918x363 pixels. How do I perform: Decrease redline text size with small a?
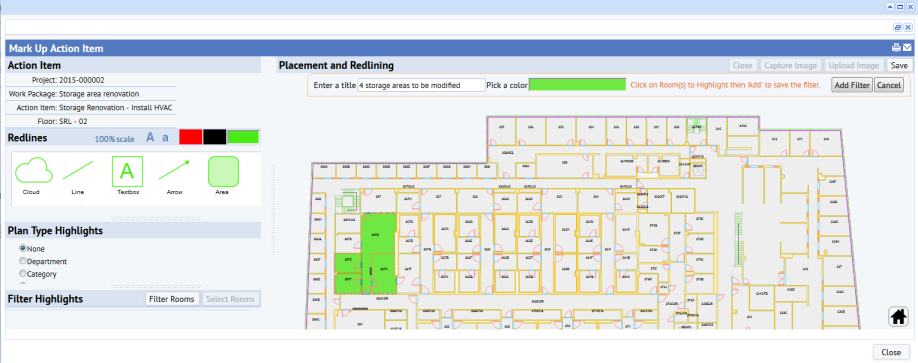(x=165, y=138)
